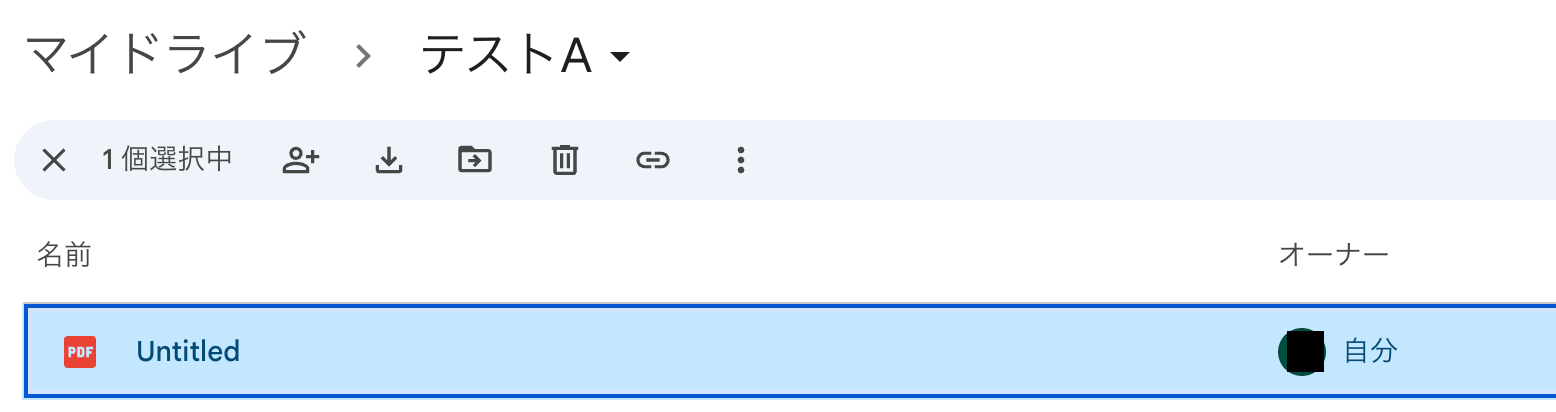The width and height of the screenshot is (1556, 412).
Task: Click the 自分 owner label
Action: coord(1371,352)
